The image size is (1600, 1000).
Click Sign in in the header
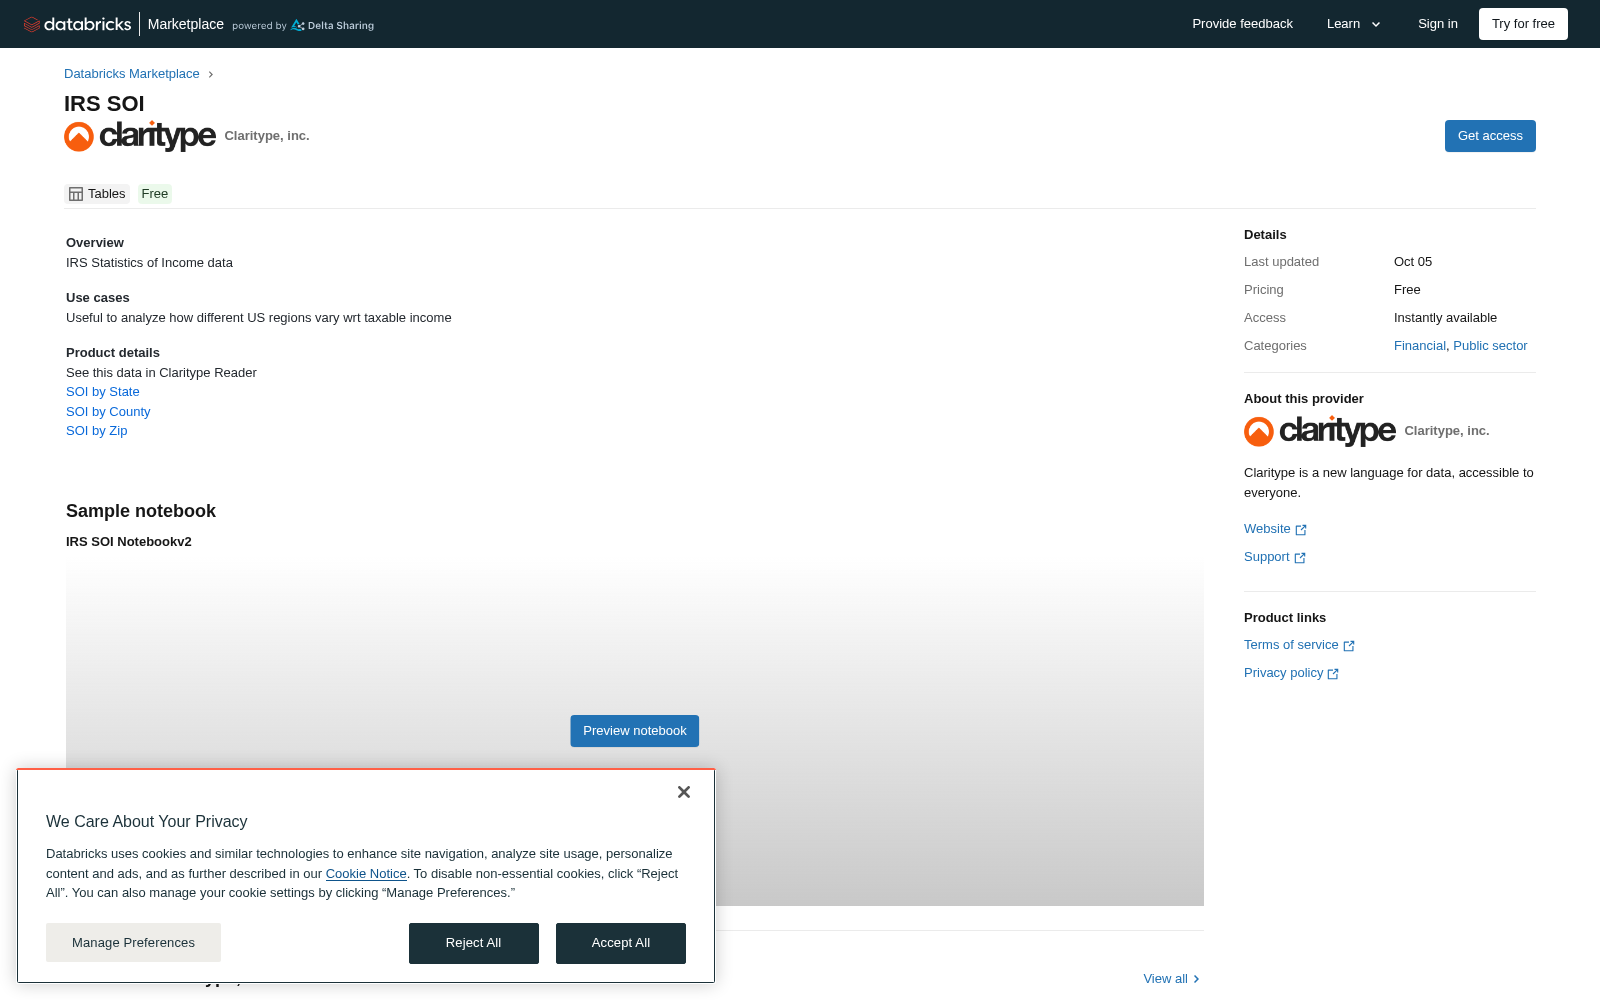tap(1438, 24)
